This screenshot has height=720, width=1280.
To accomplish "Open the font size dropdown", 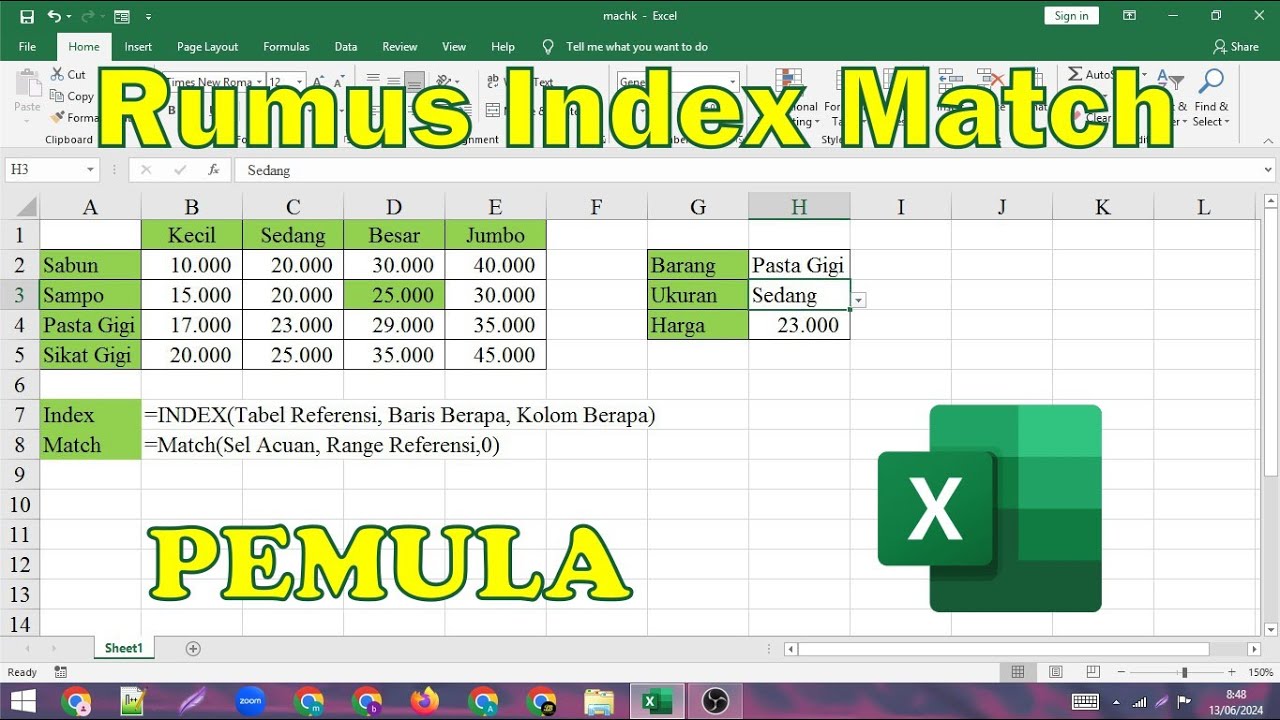I will [x=301, y=82].
